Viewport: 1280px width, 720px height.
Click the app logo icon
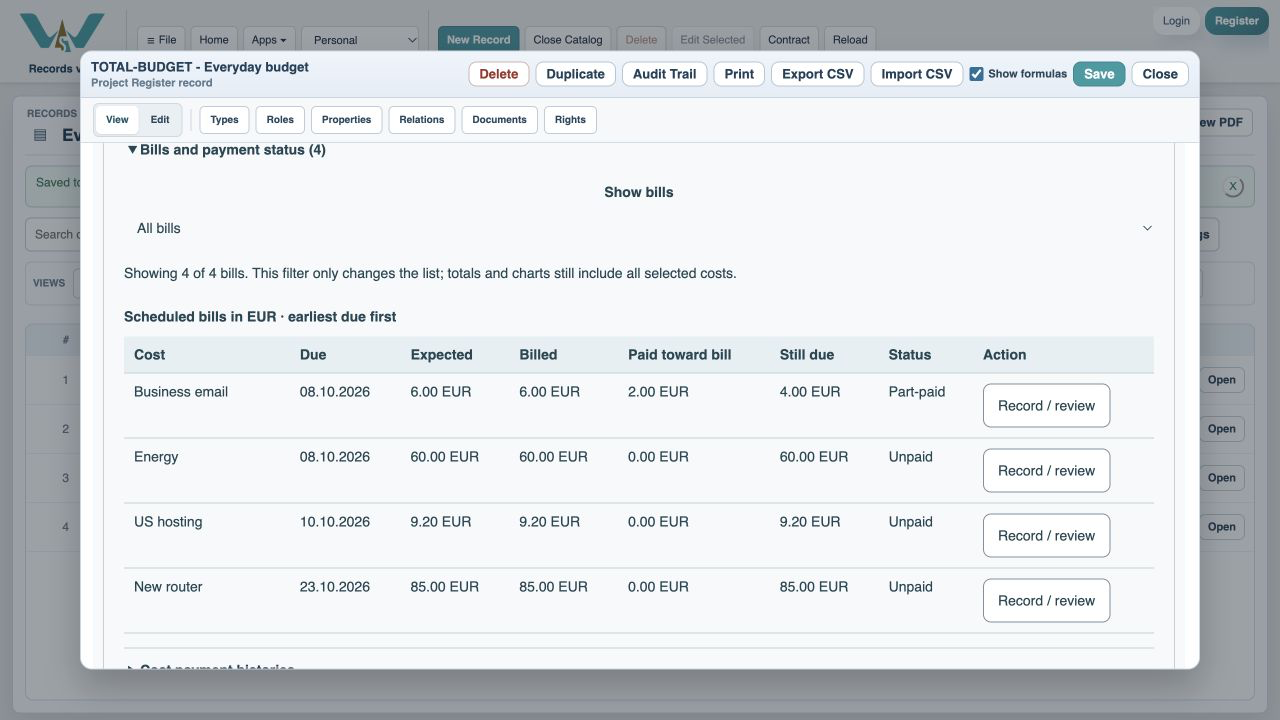62,33
